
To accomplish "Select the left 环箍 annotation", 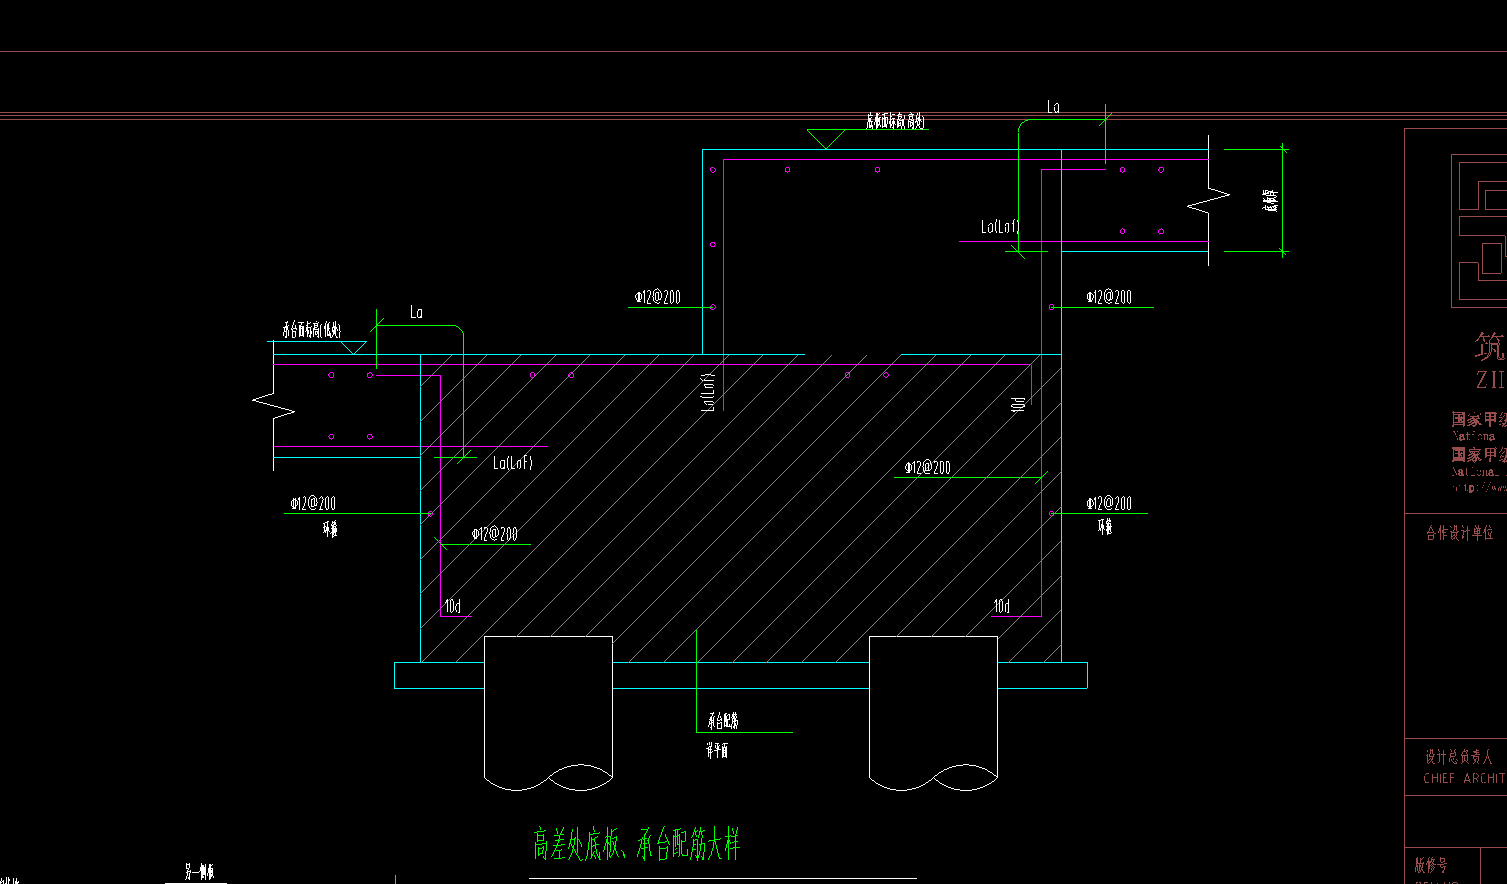I will pyautogui.click(x=330, y=529).
